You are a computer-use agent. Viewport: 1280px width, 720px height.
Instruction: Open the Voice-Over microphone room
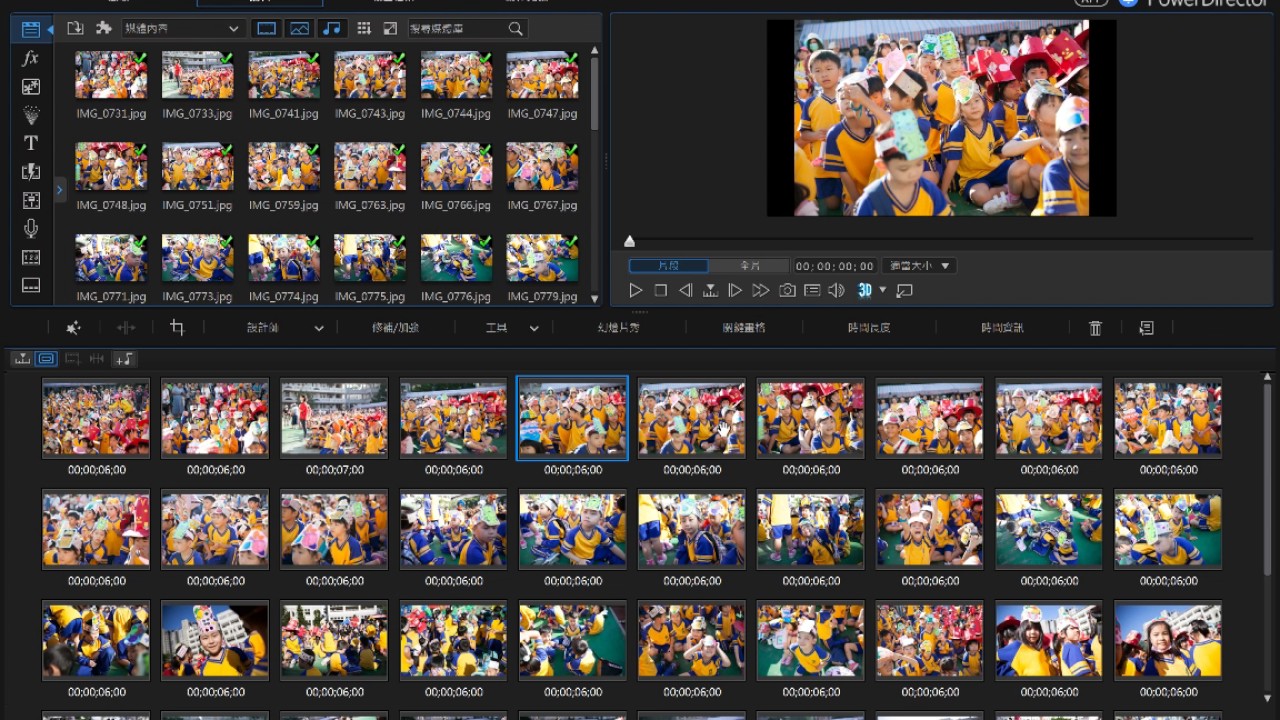point(31,229)
